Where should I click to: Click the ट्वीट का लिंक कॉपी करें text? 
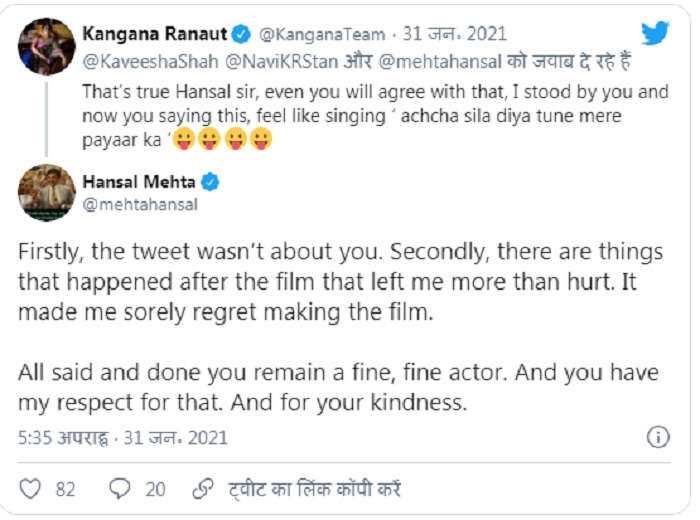tap(313, 489)
